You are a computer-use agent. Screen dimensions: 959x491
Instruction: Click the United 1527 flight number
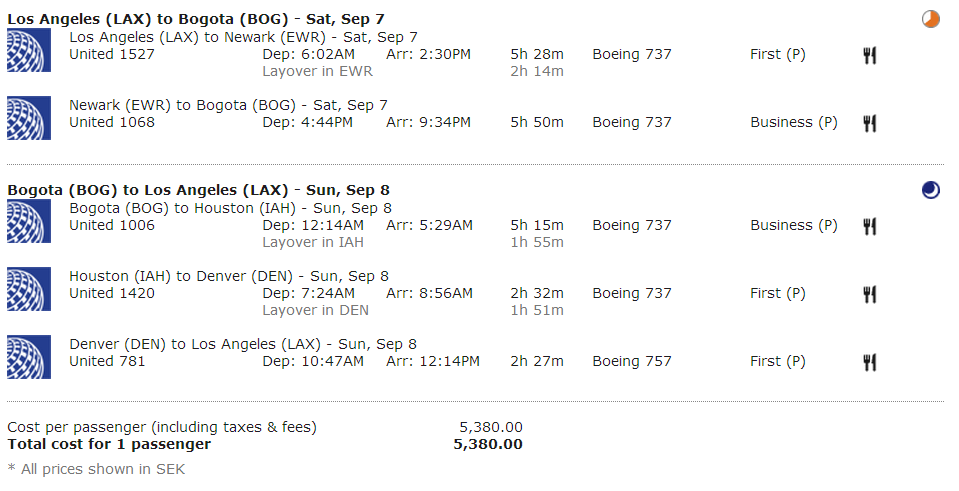point(112,54)
